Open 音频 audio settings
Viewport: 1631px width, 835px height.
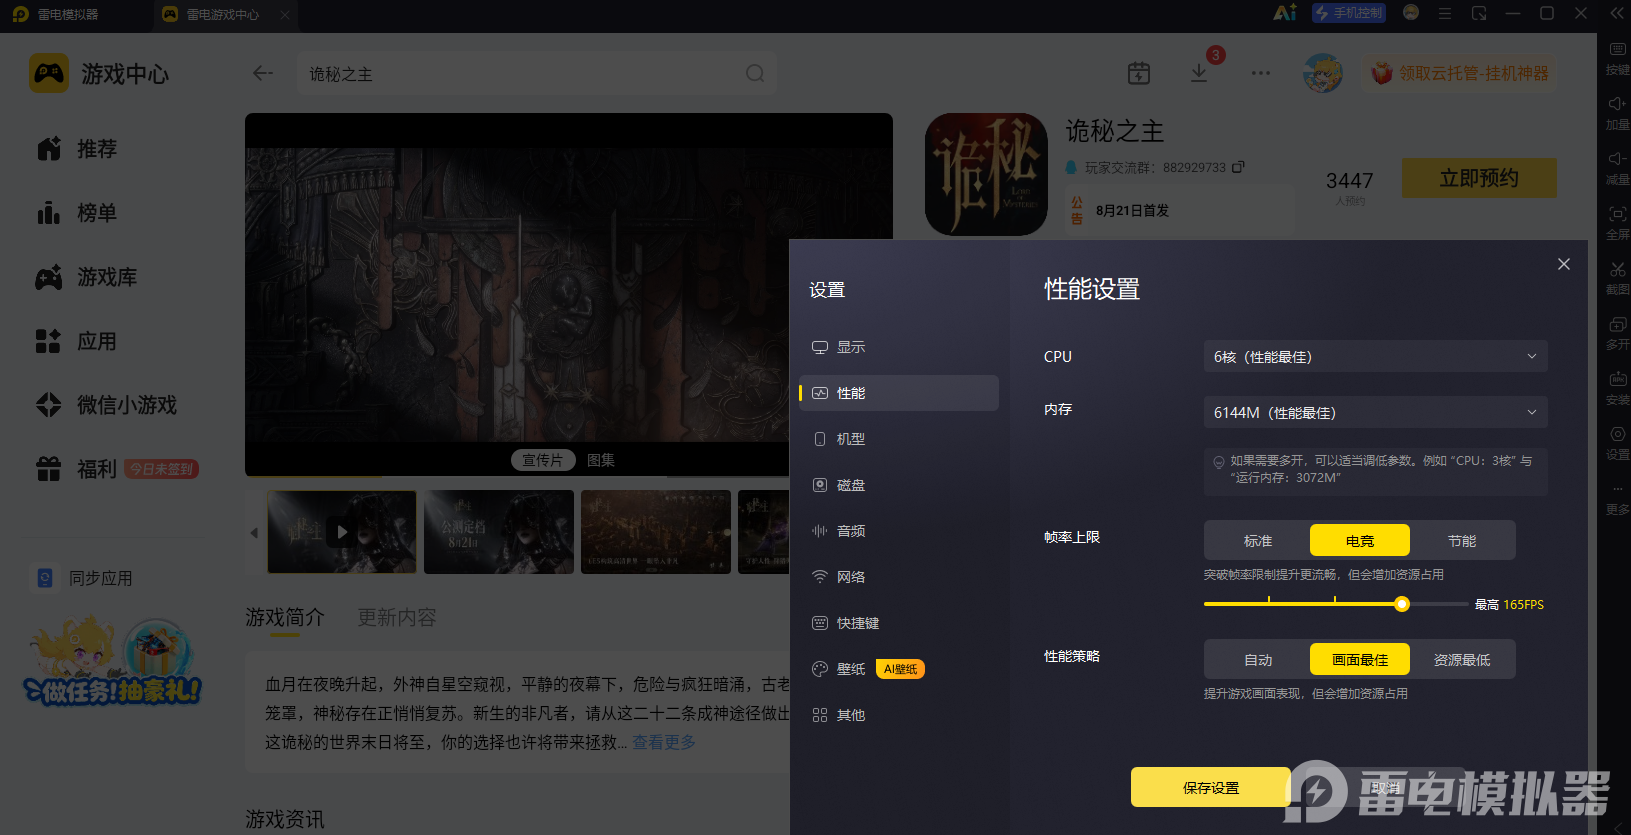[899, 531]
